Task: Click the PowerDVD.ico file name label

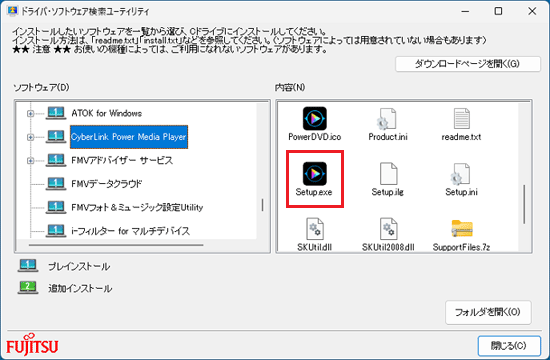Action: click(315, 137)
